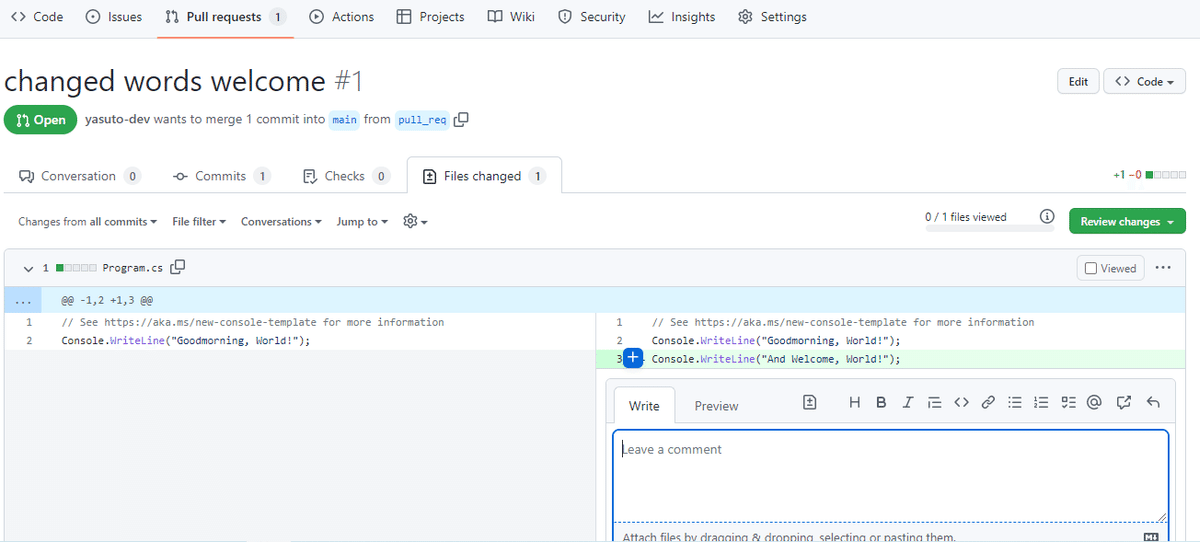Mark Program.cs as Viewed
The width and height of the screenshot is (1200, 542).
pyautogui.click(x=1111, y=268)
